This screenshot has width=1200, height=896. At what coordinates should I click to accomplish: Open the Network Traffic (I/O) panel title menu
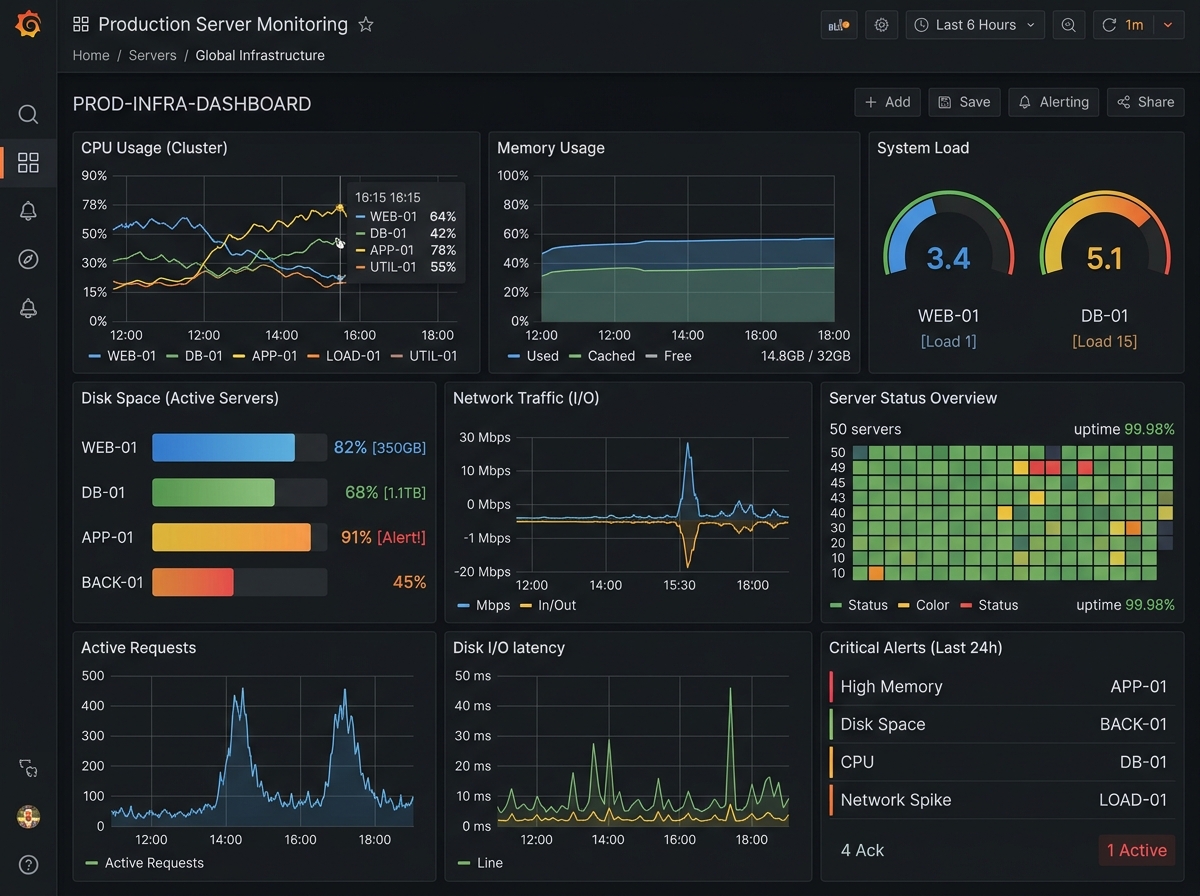(x=526, y=398)
